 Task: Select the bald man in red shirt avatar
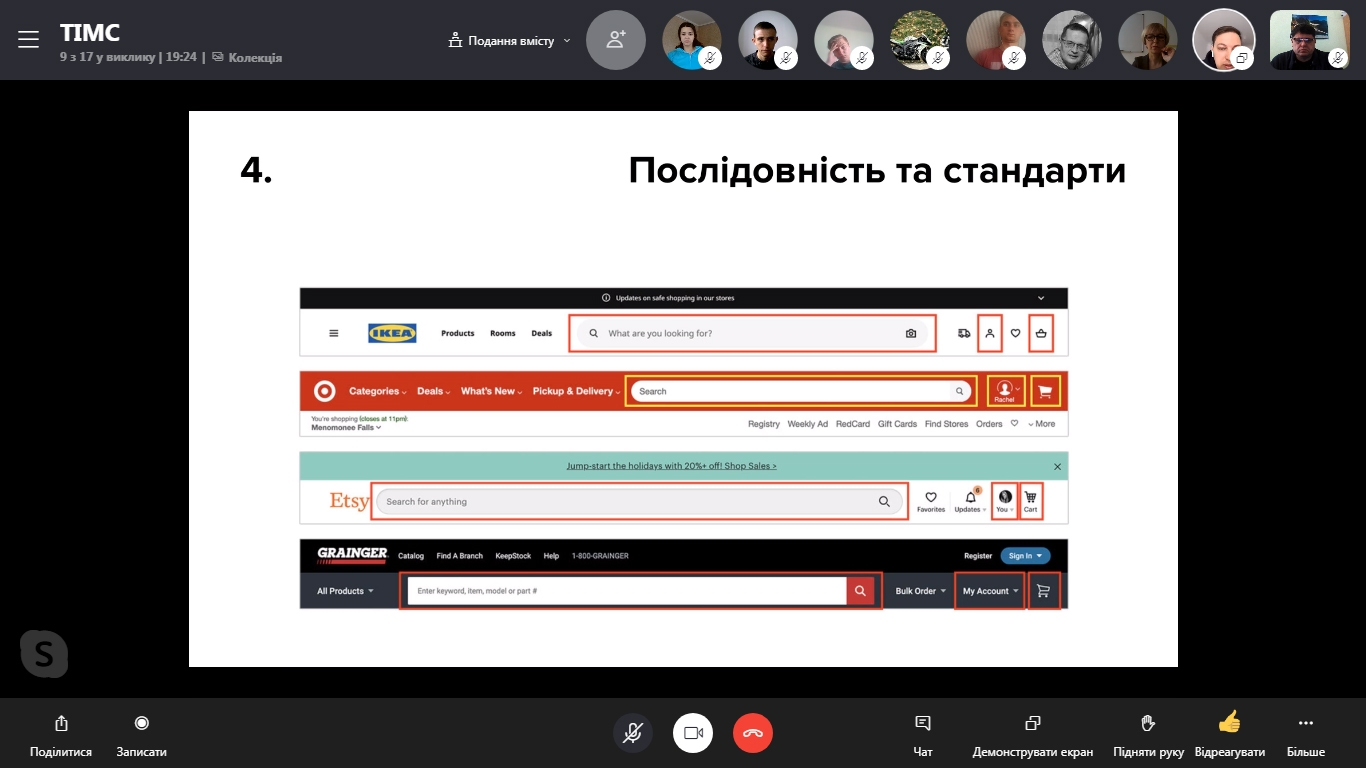click(995, 40)
